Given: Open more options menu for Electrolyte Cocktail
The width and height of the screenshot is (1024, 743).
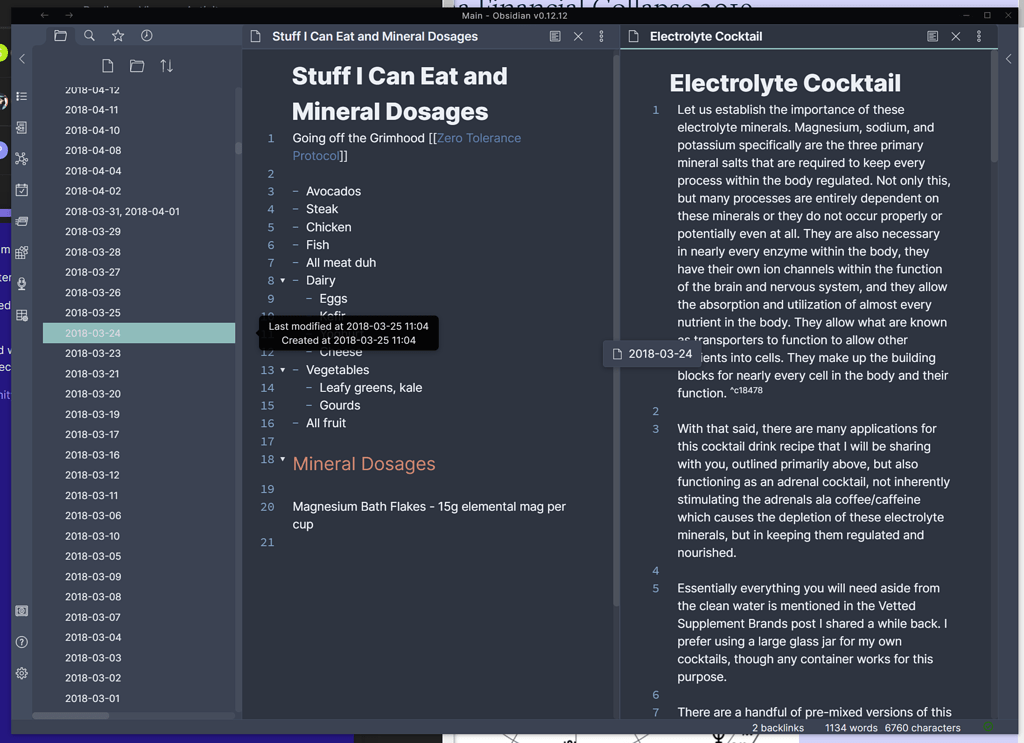Looking at the screenshot, I should [x=978, y=35].
